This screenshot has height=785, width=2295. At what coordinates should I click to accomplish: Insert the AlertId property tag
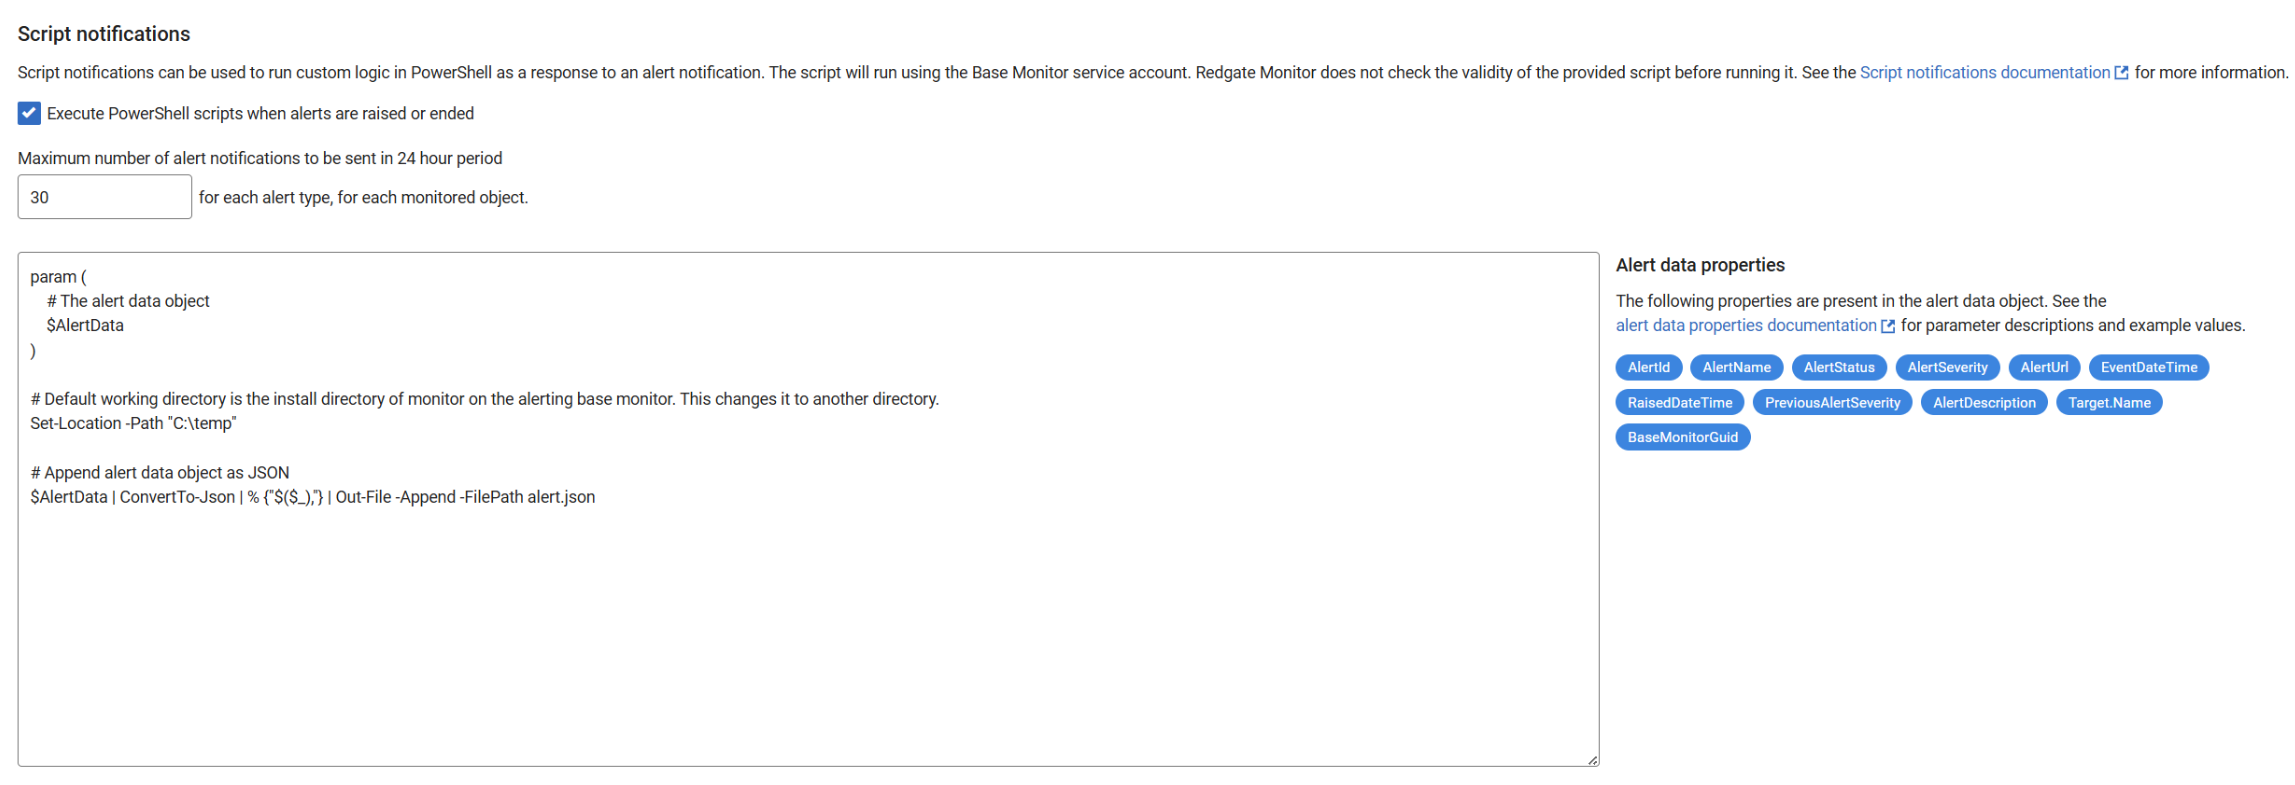1648,367
